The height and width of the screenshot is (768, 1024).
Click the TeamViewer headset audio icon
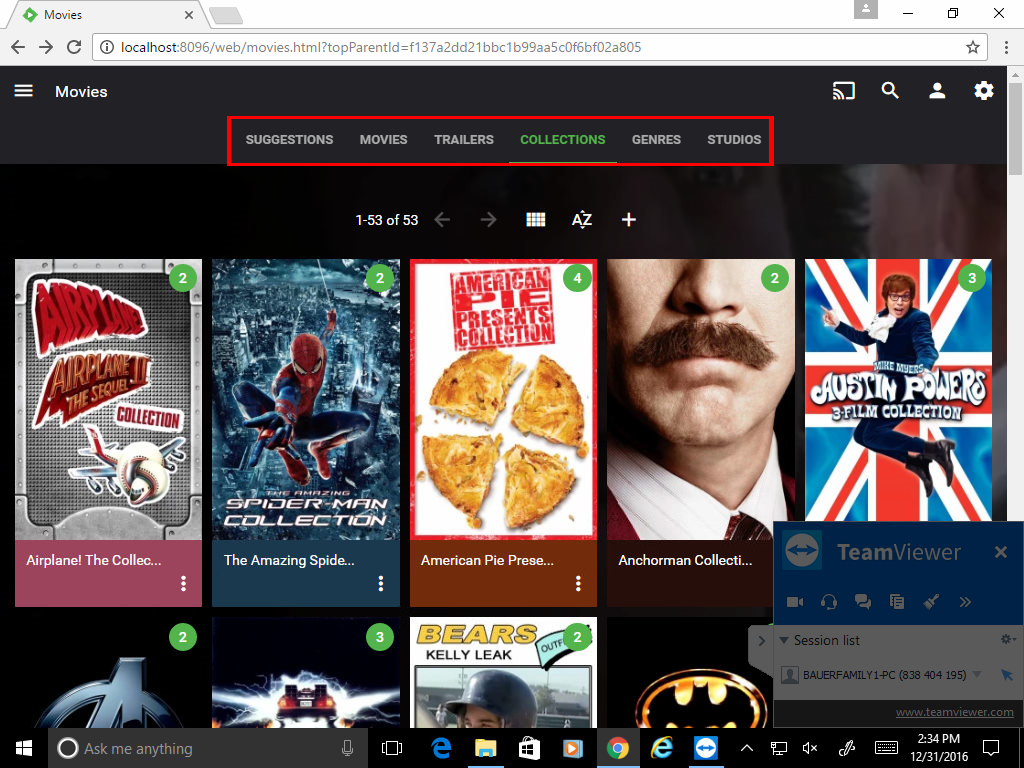coord(829,601)
